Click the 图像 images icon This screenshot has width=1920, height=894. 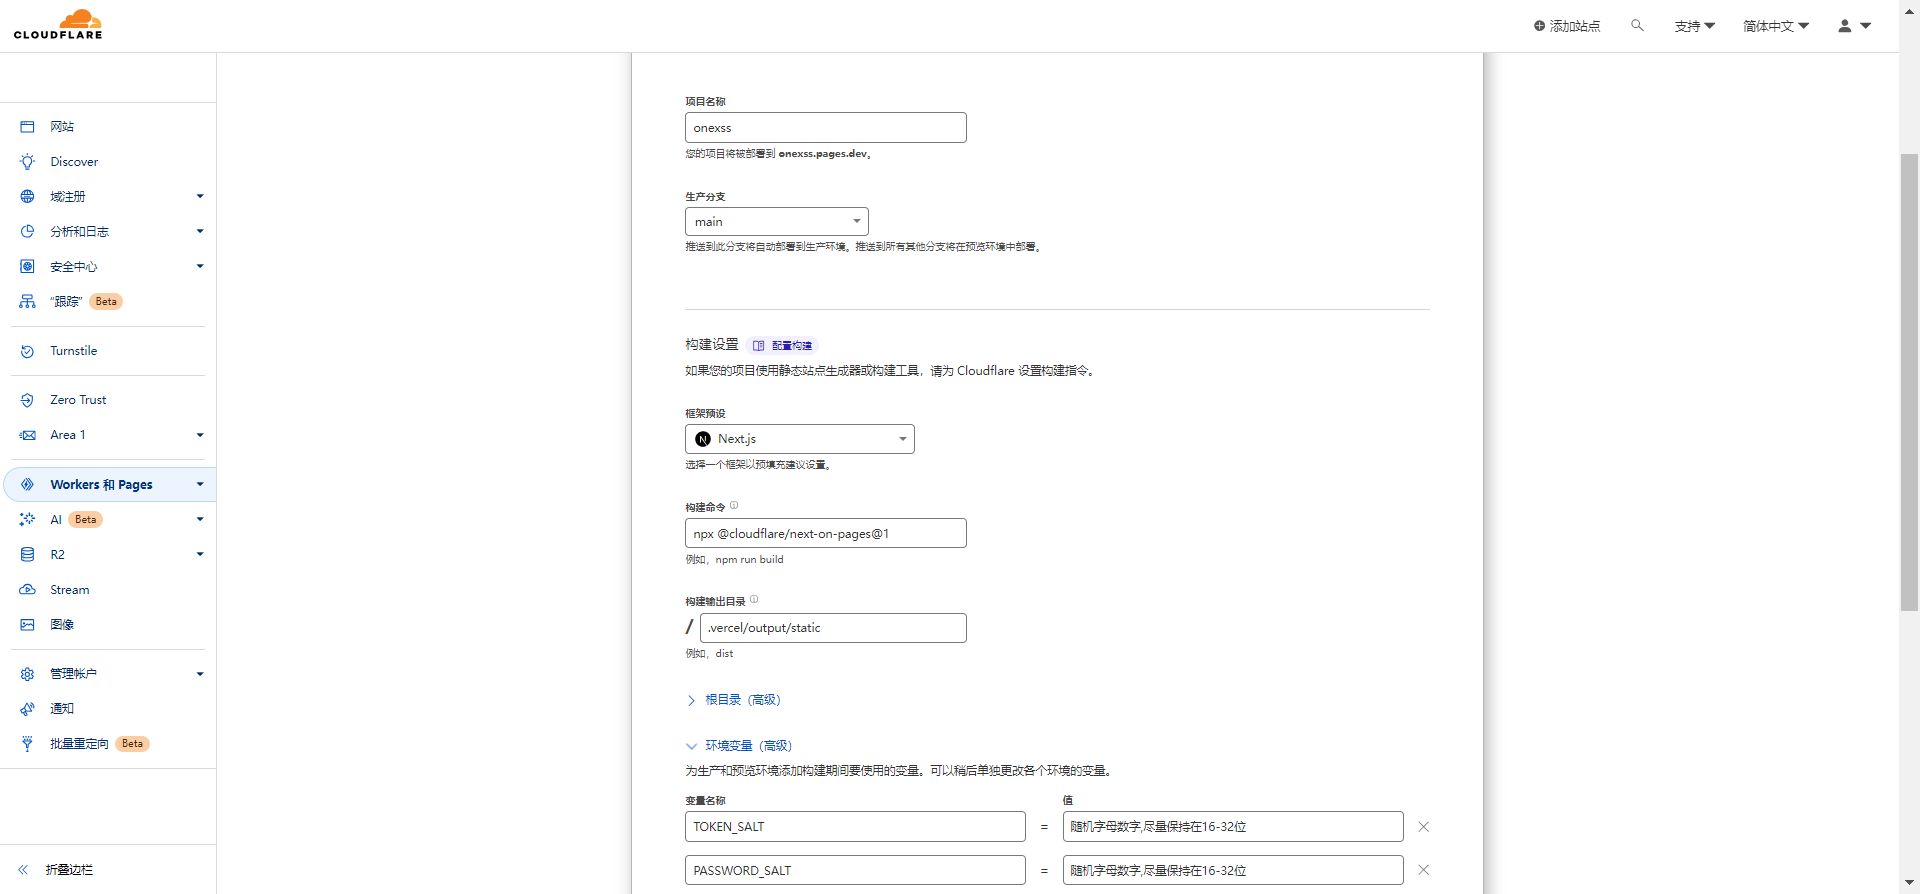[27, 625]
